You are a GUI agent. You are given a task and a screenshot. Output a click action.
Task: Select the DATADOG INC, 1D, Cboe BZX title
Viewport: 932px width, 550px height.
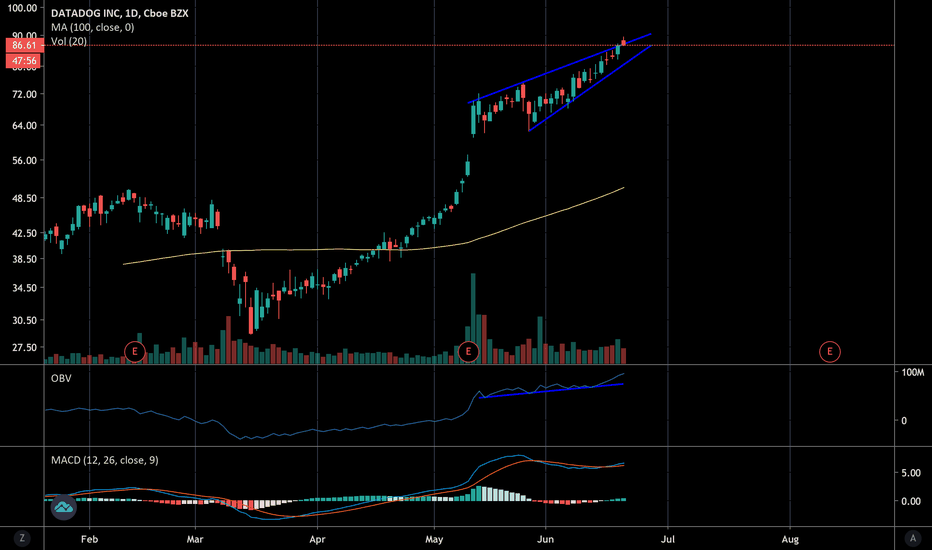(x=119, y=13)
